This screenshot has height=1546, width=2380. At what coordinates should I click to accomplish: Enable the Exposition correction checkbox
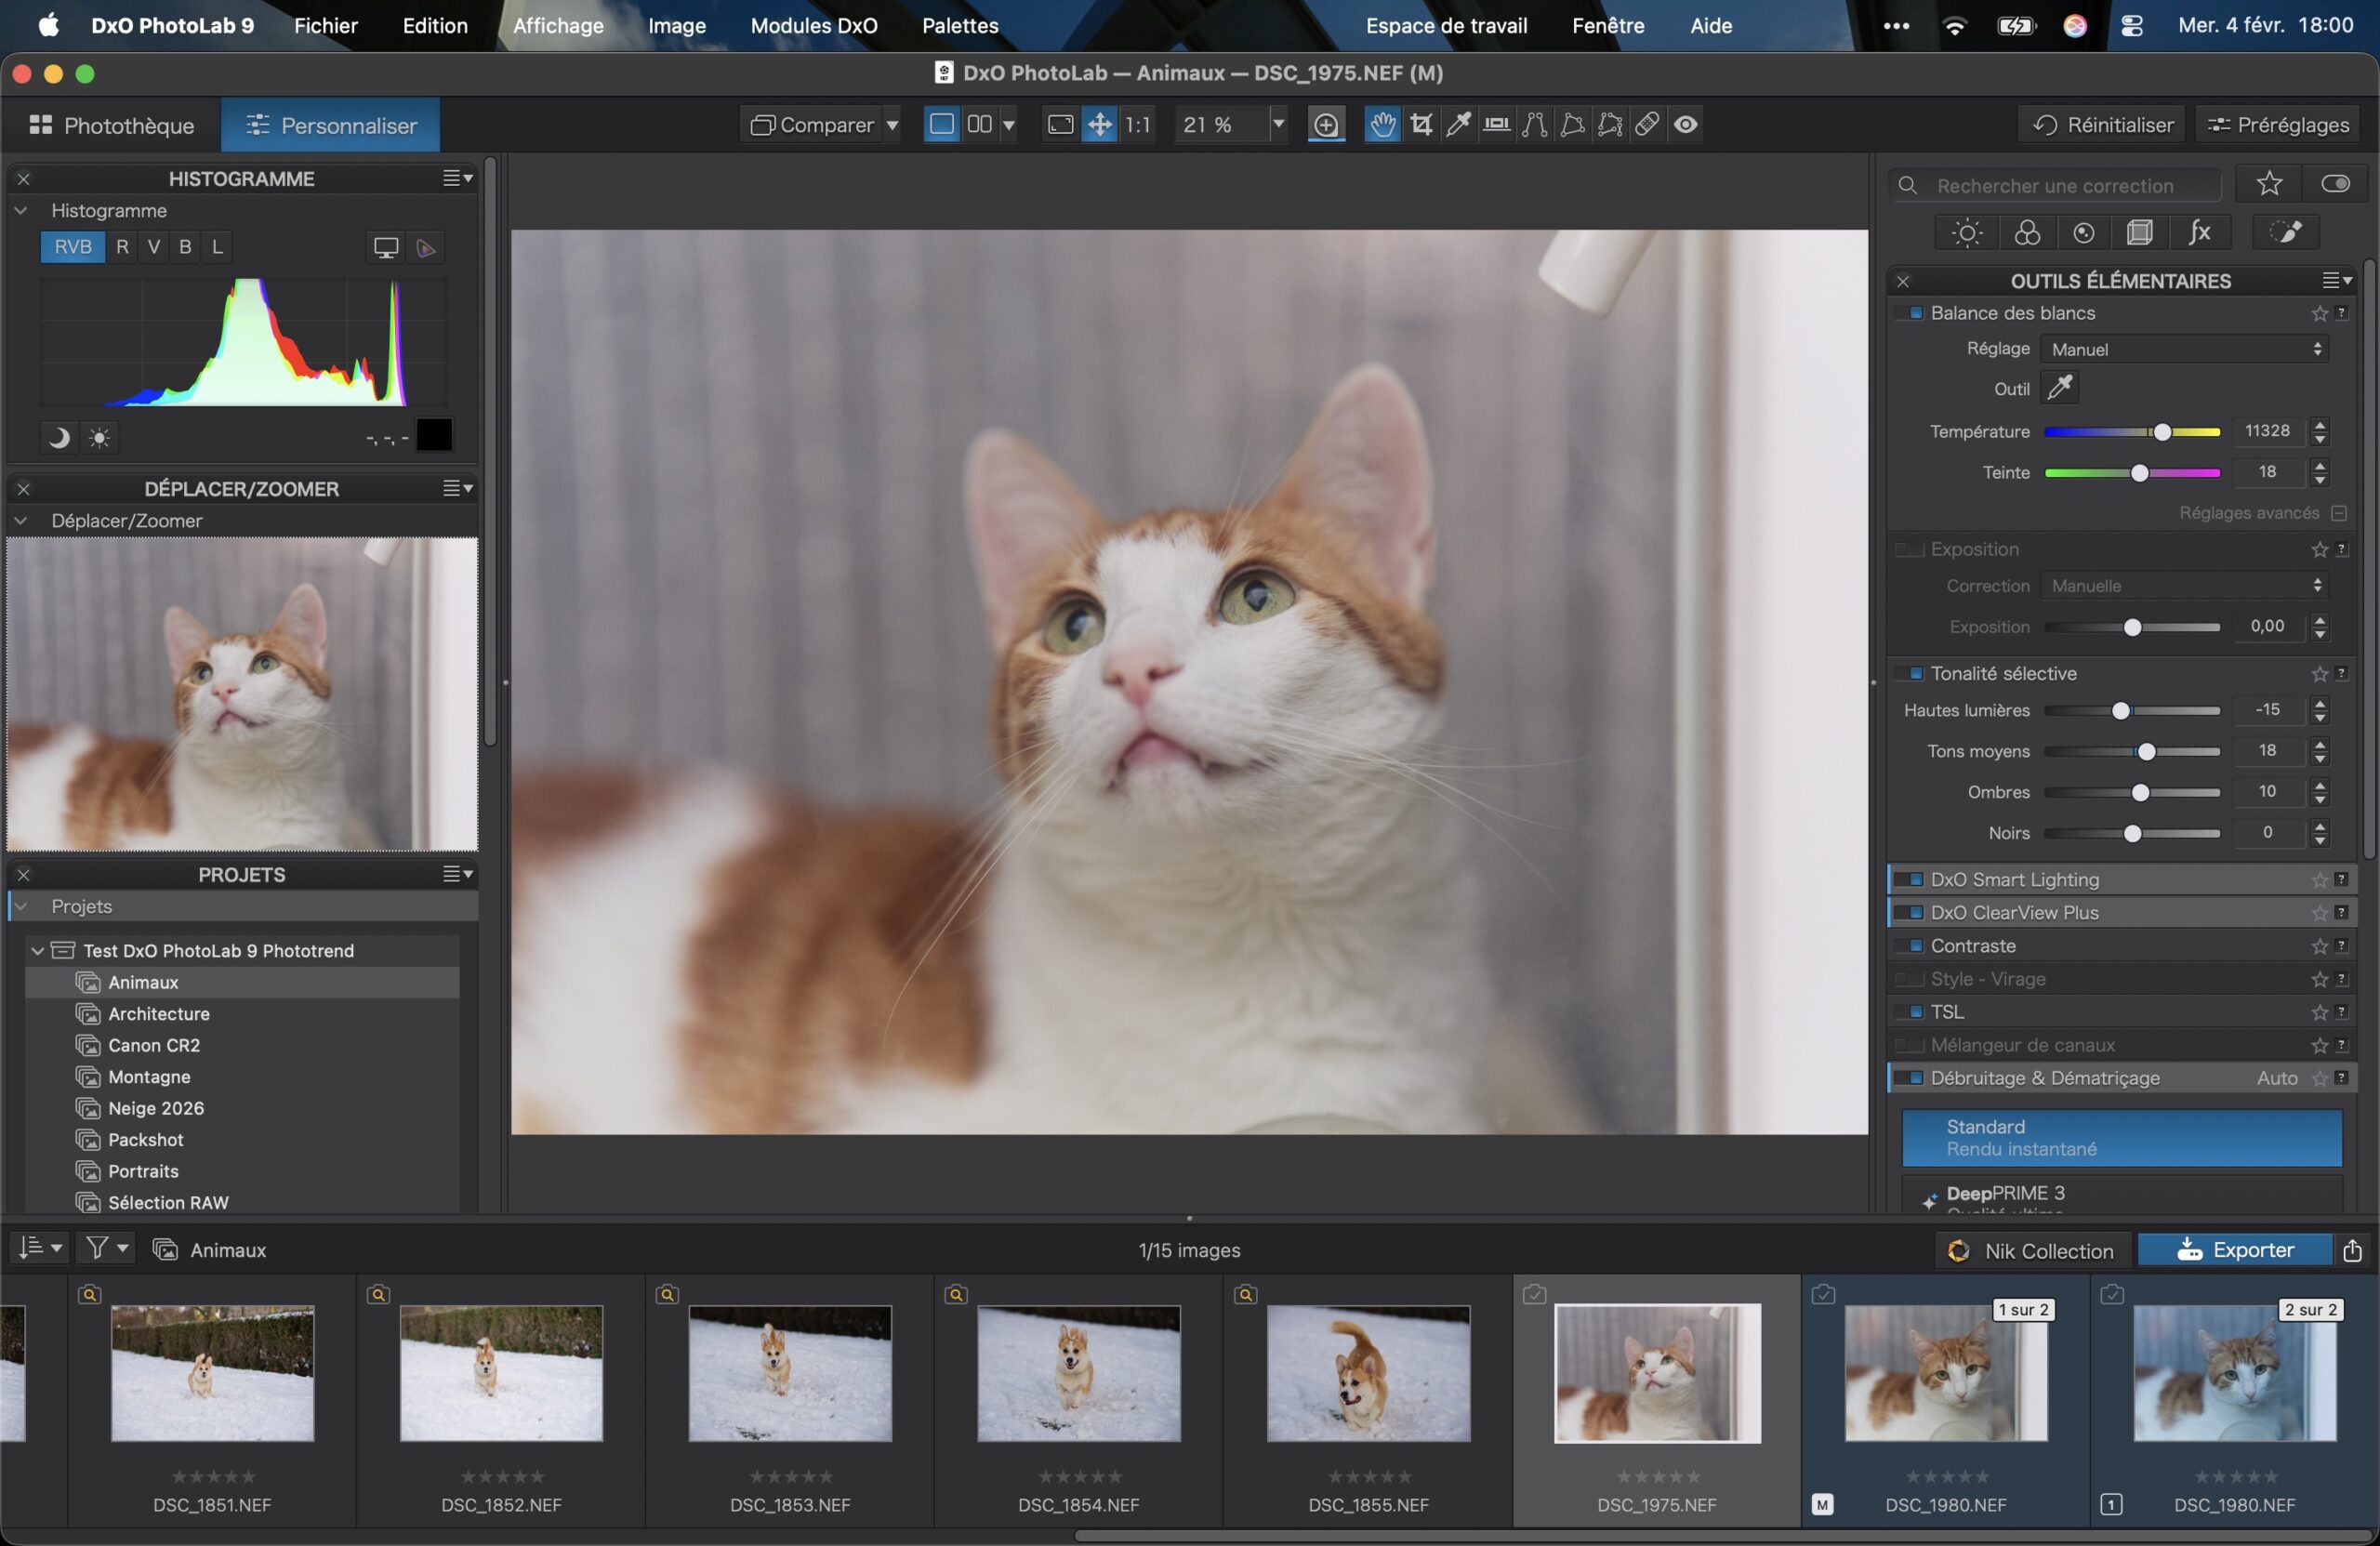(x=1909, y=549)
